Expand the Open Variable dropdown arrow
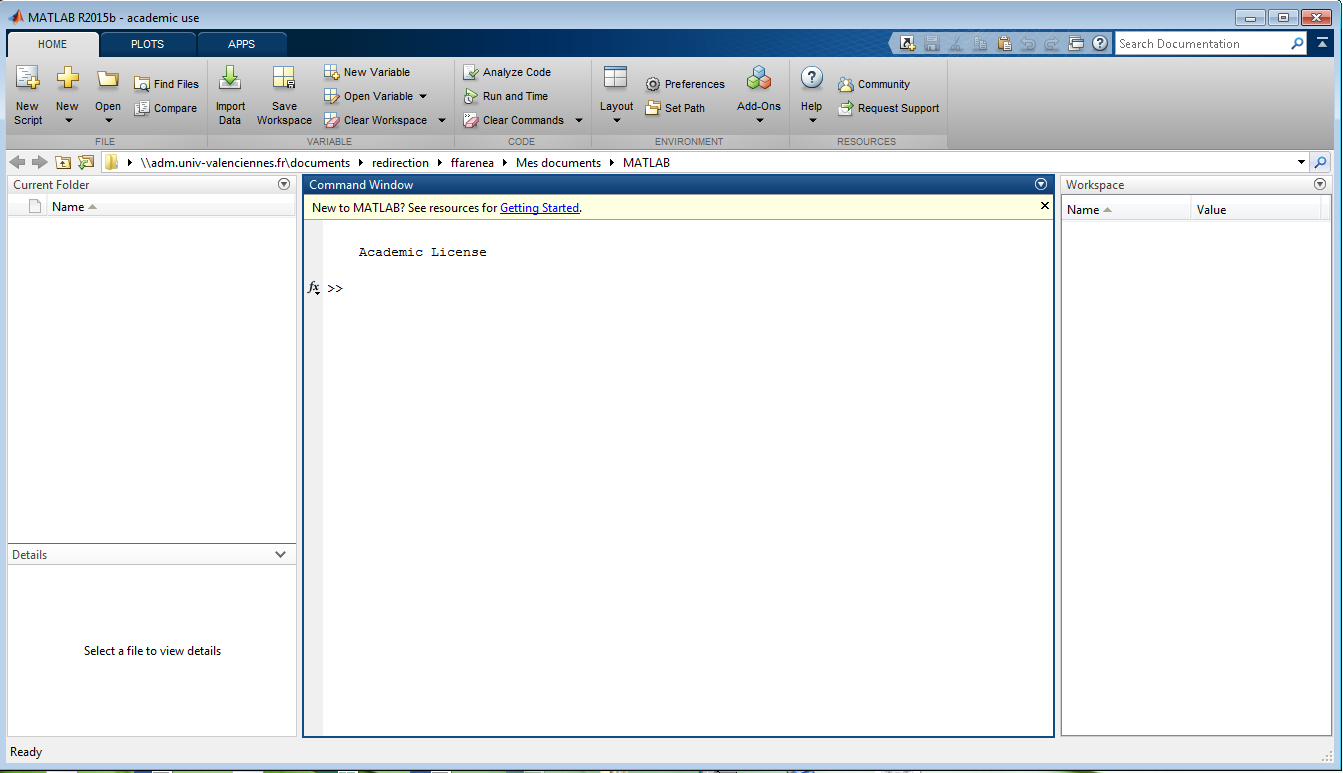The image size is (1343, 773). coord(423,96)
